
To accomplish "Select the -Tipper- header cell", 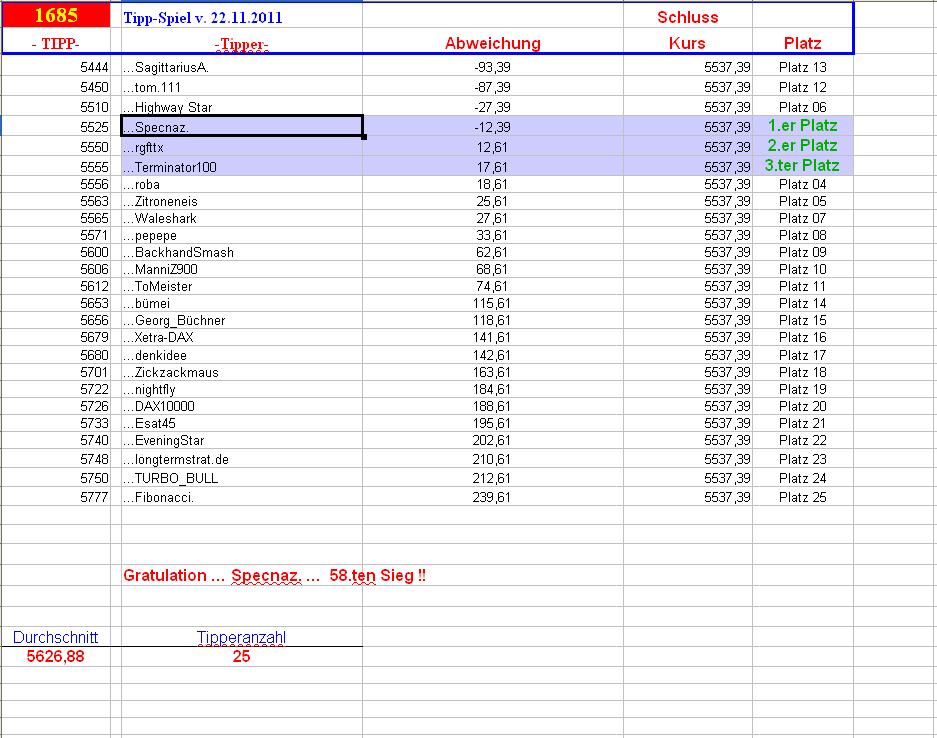I will tap(241, 44).
